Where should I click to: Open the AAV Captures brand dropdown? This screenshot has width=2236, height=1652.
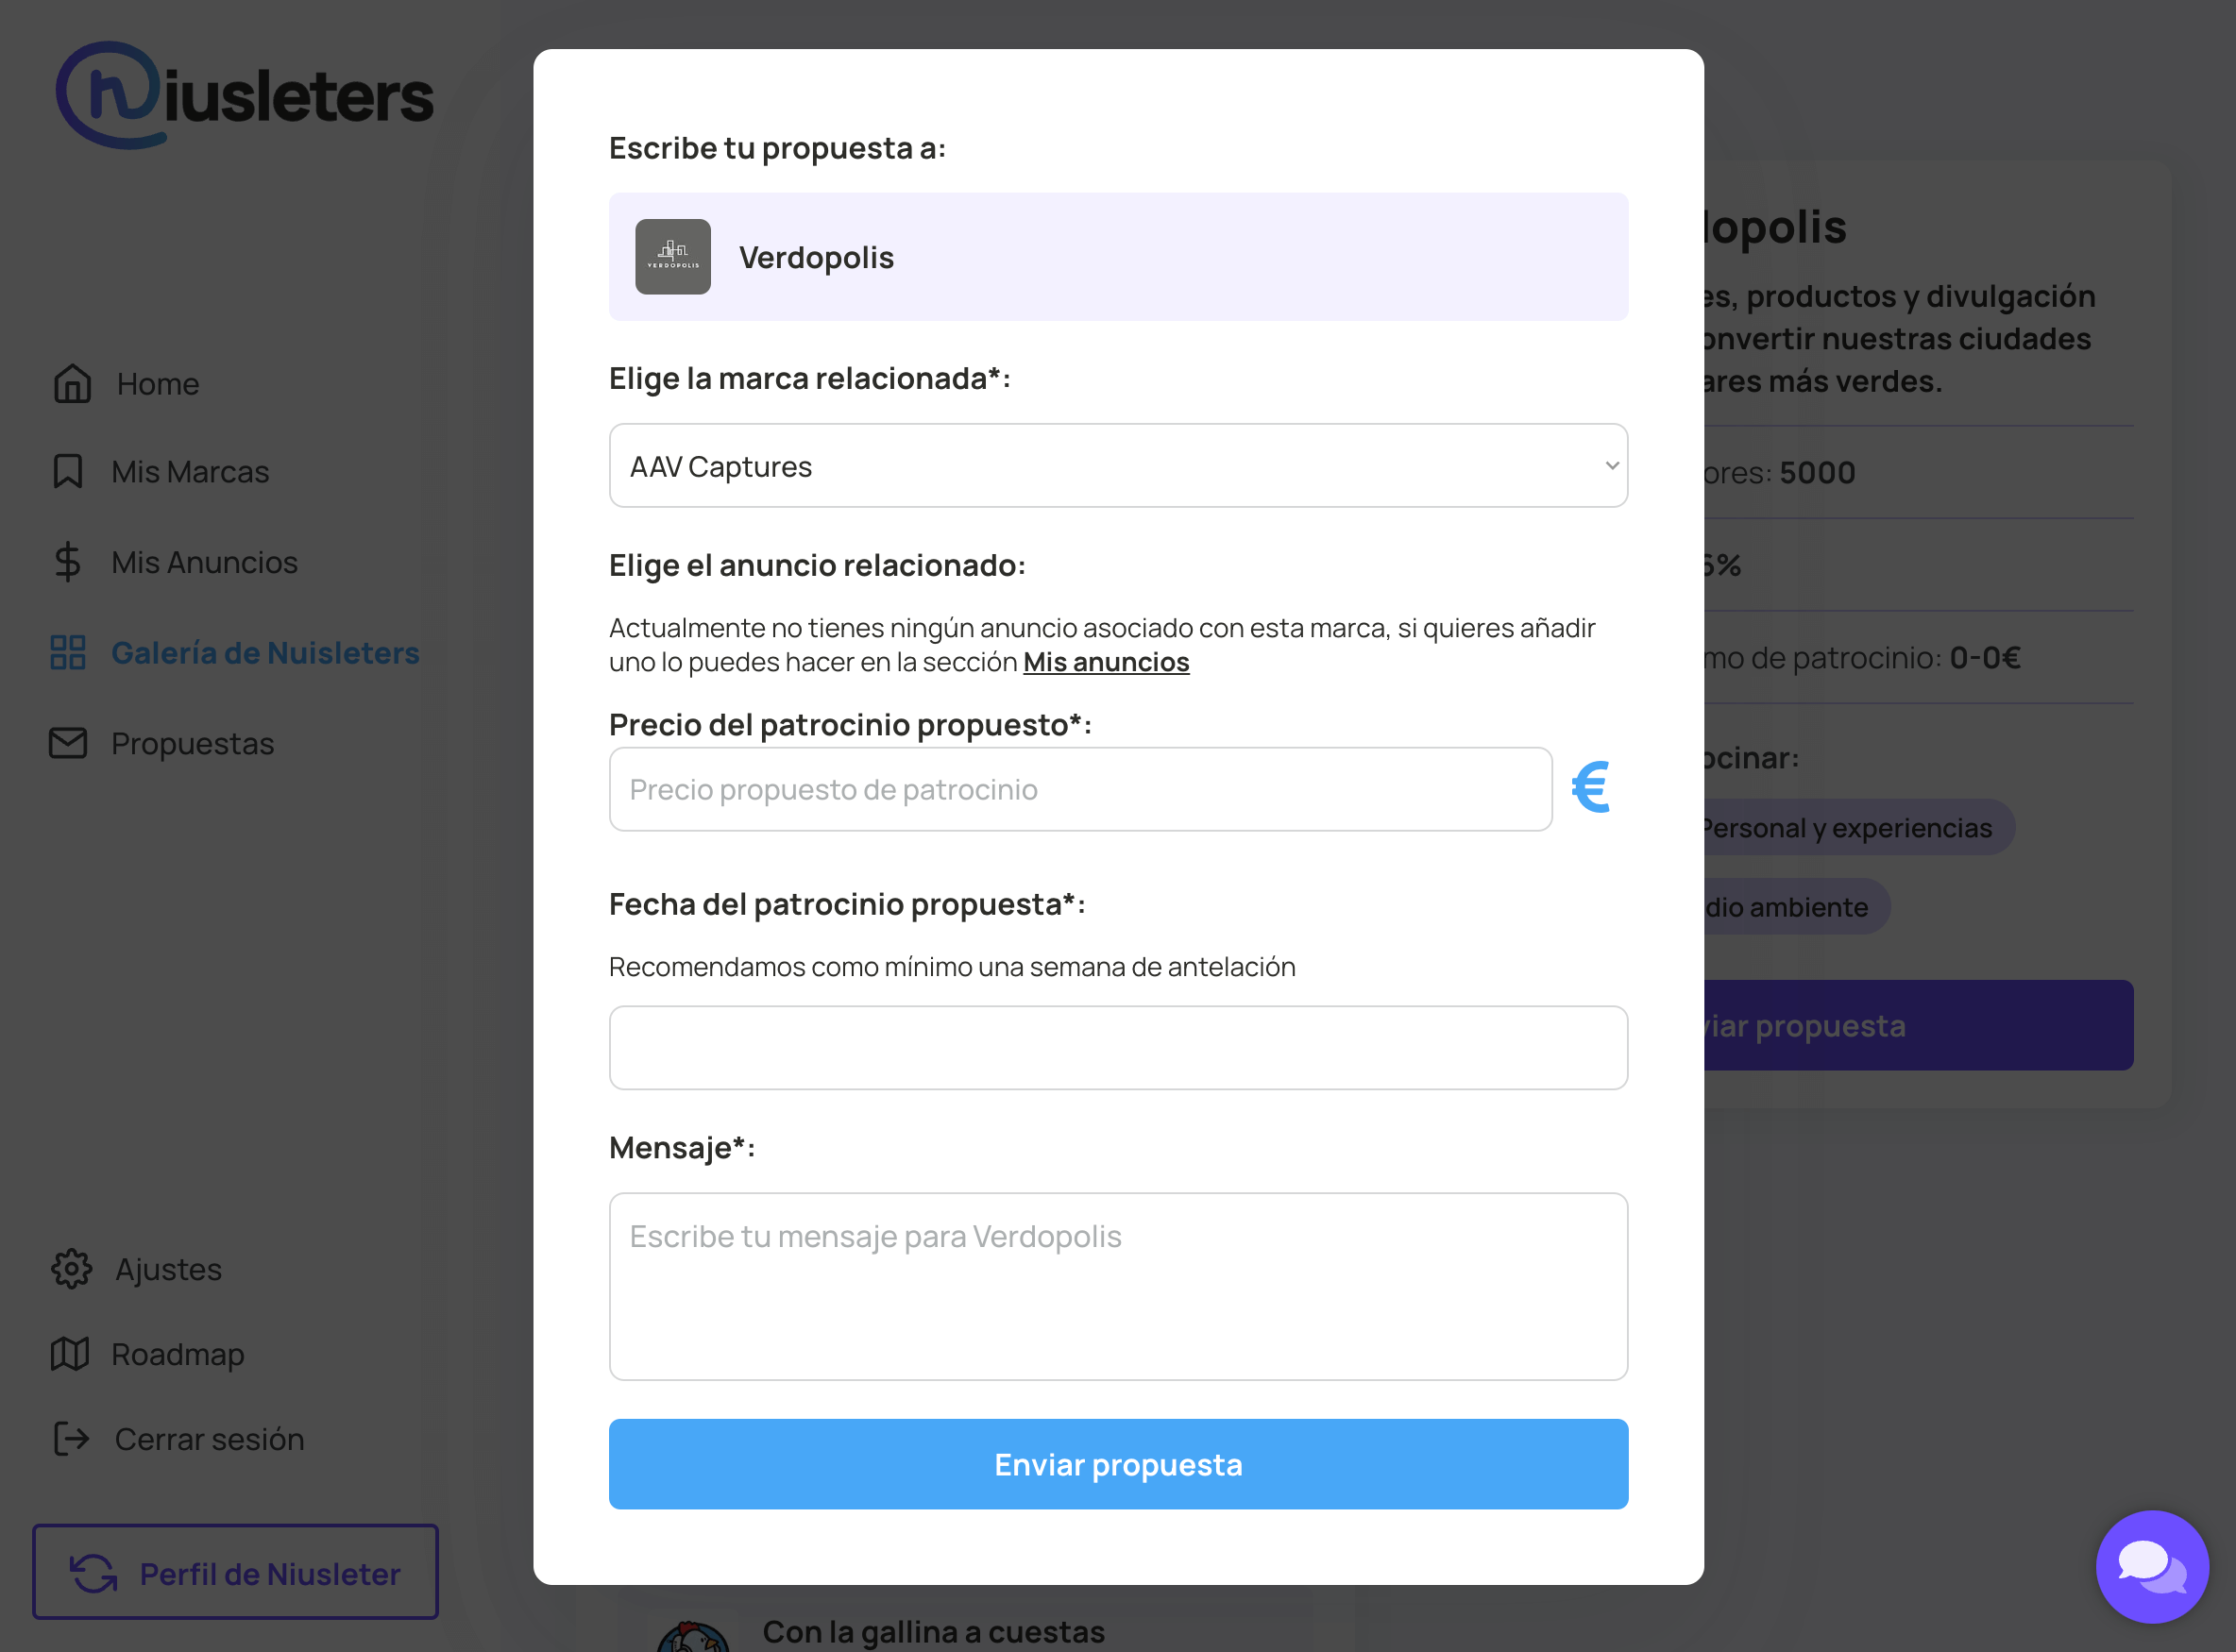[x=1118, y=466]
